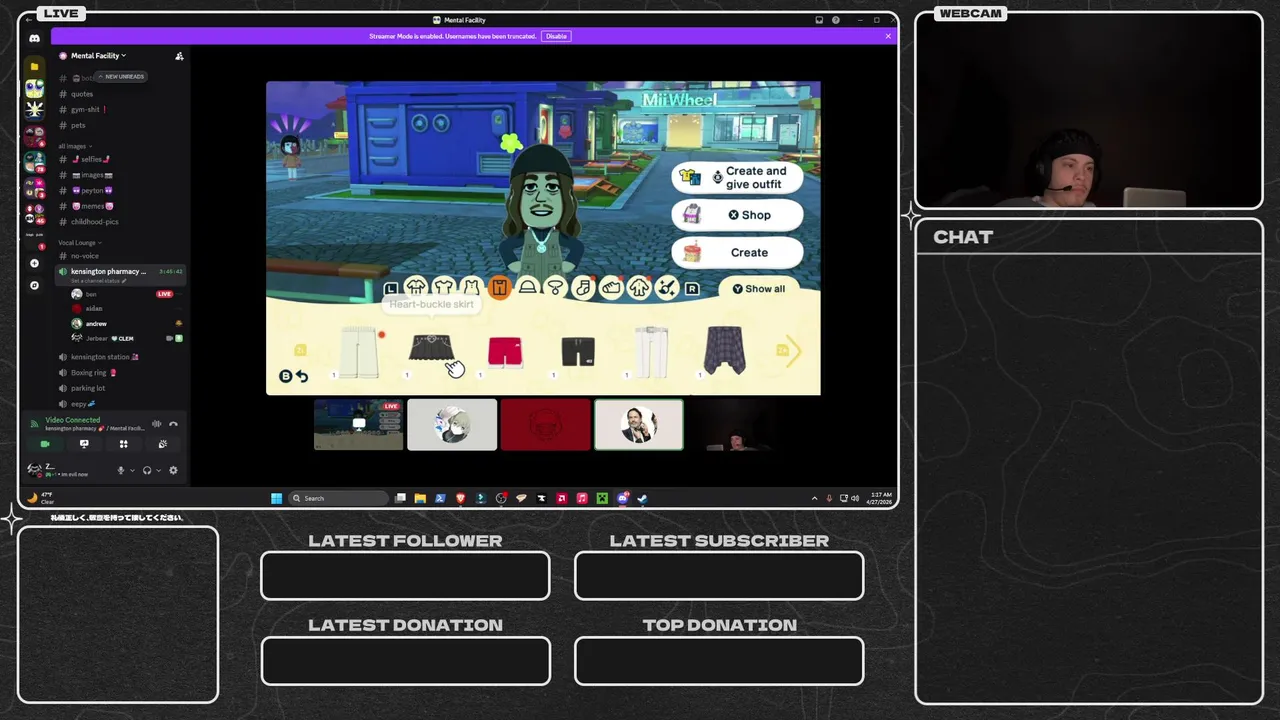Mute the microphone in user panel
Image resolution: width=1280 pixels, height=720 pixels.
click(121, 470)
